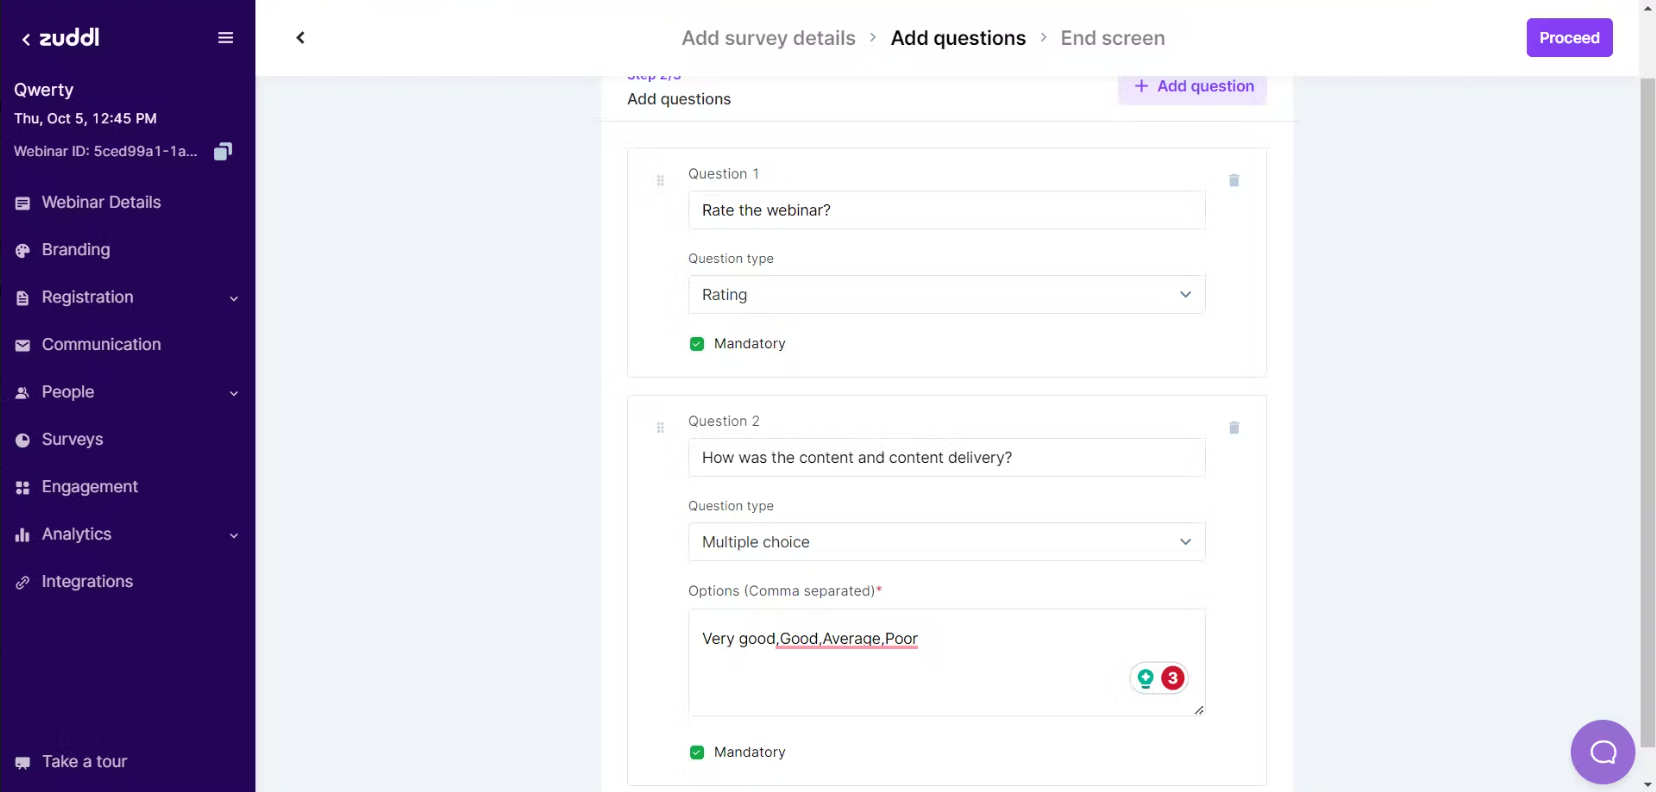Go to the End screen step
The image size is (1656, 792).
click(1112, 38)
